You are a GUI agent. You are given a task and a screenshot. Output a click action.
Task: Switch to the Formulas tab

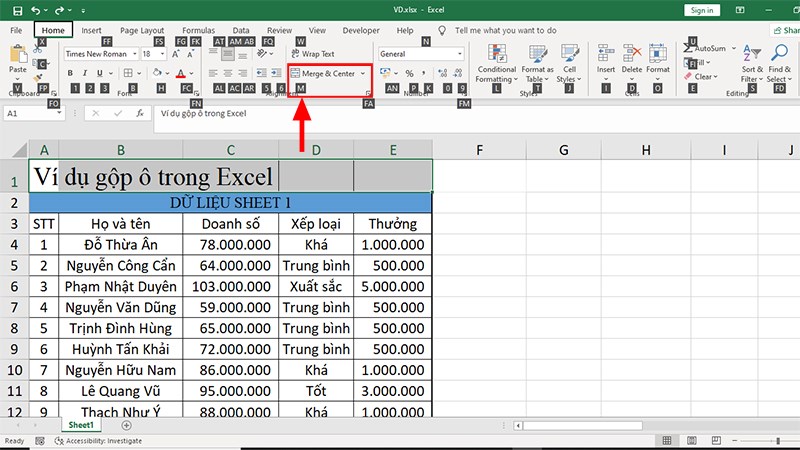[x=198, y=30]
